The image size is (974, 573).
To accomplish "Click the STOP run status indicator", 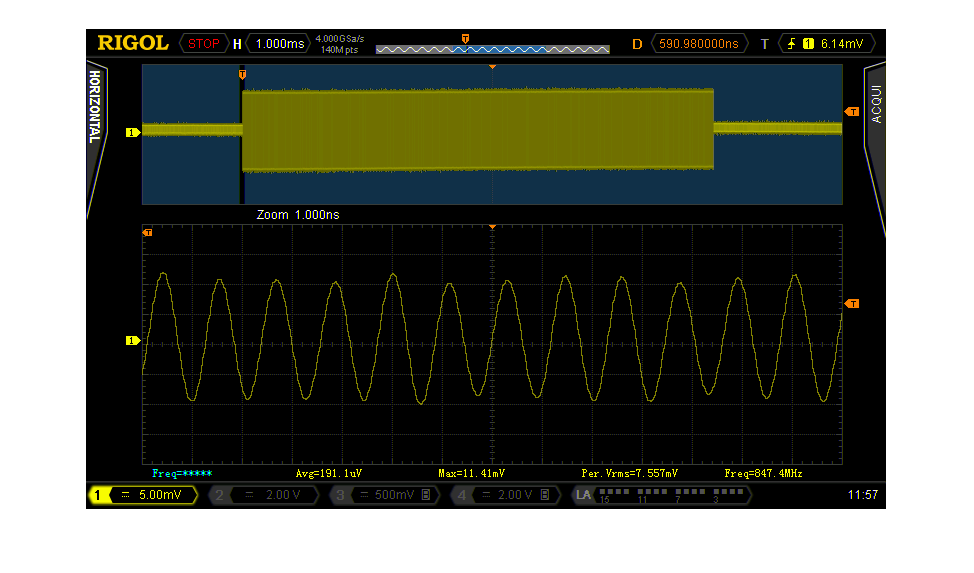I will tap(204, 44).
